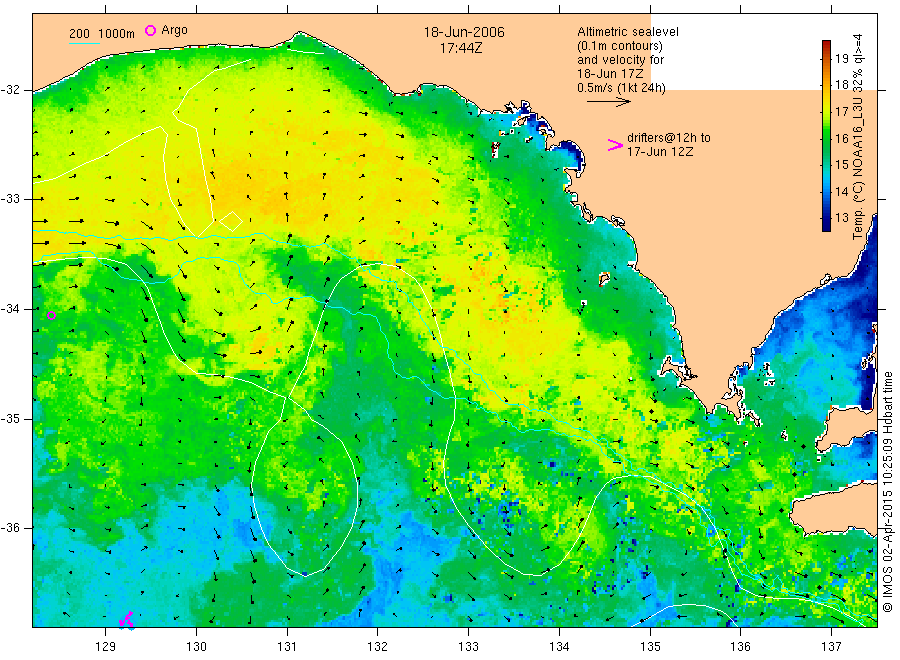Image resolution: width=900 pixels, height=660 pixels.
Task: Click the "0.5m/s (1kt 24h)" scale label
Action: pos(622,88)
